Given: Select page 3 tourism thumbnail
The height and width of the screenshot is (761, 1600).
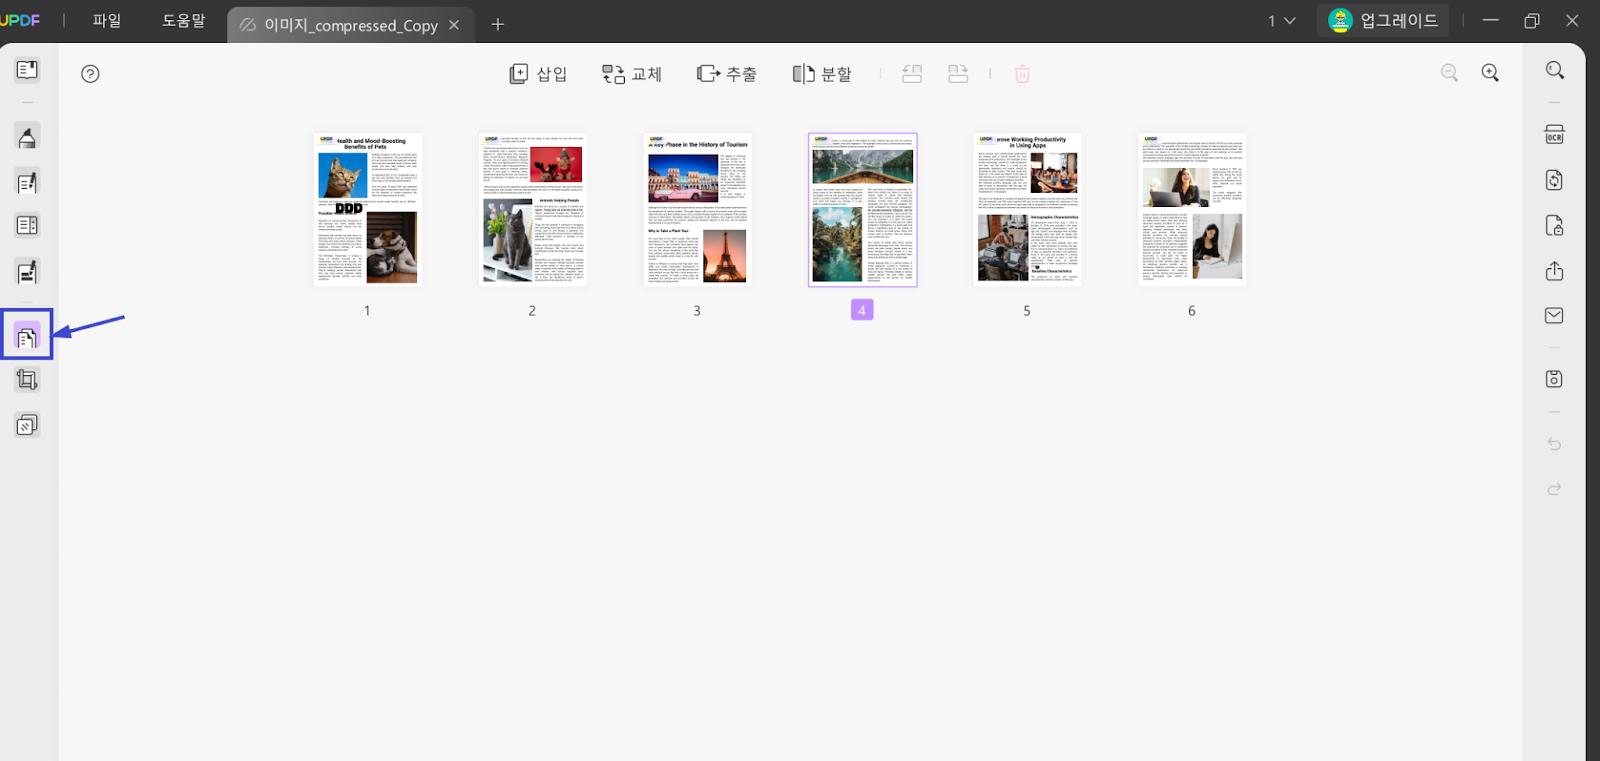Looking at the screenshot, I should pyautogui.click(x=697, y=209).
